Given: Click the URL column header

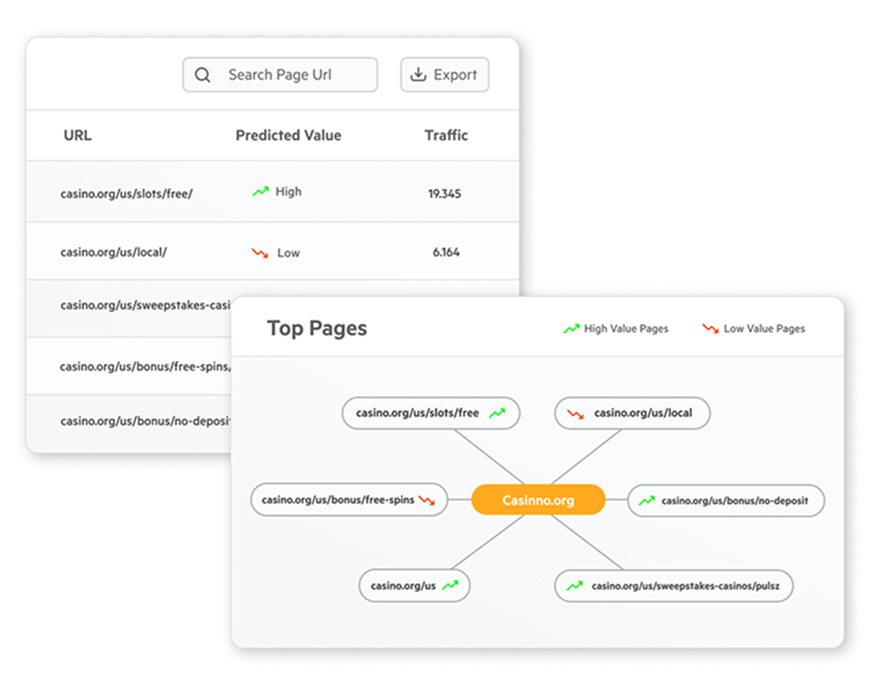Looking at the screenshot, I should click(77, 135).
